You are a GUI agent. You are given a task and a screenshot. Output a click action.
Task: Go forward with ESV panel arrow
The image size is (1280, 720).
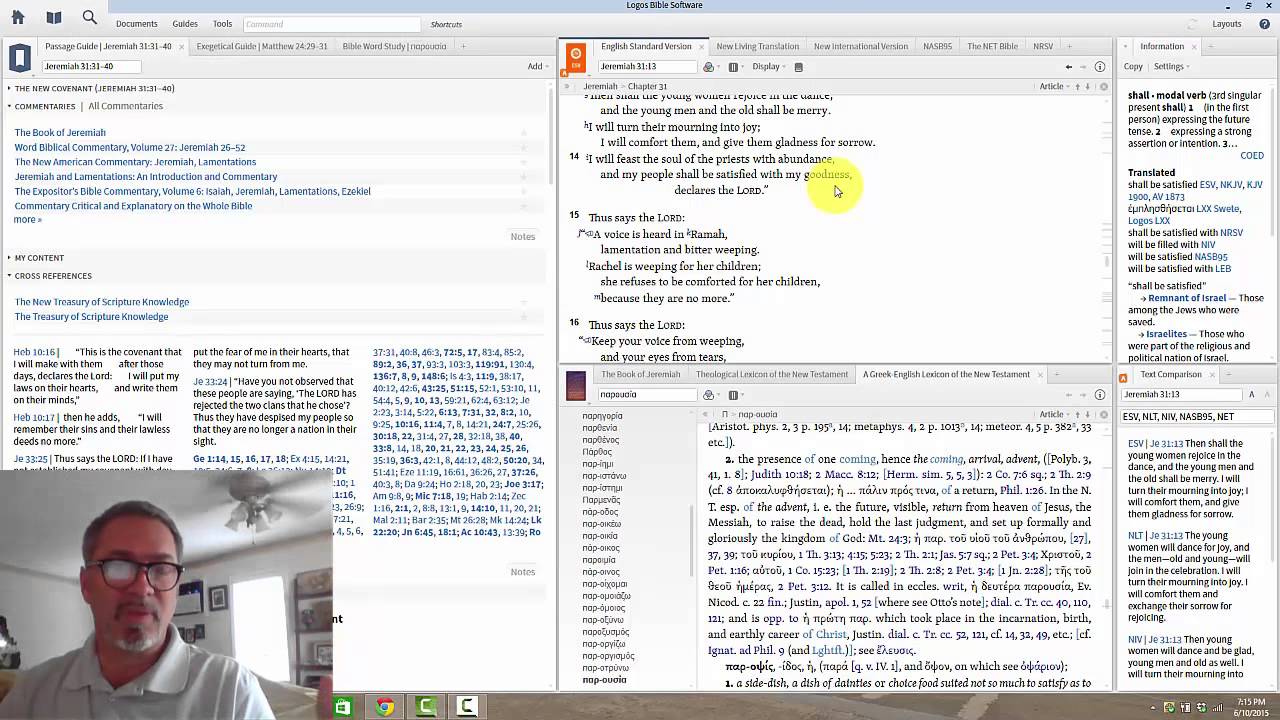tap(1083, 67)
